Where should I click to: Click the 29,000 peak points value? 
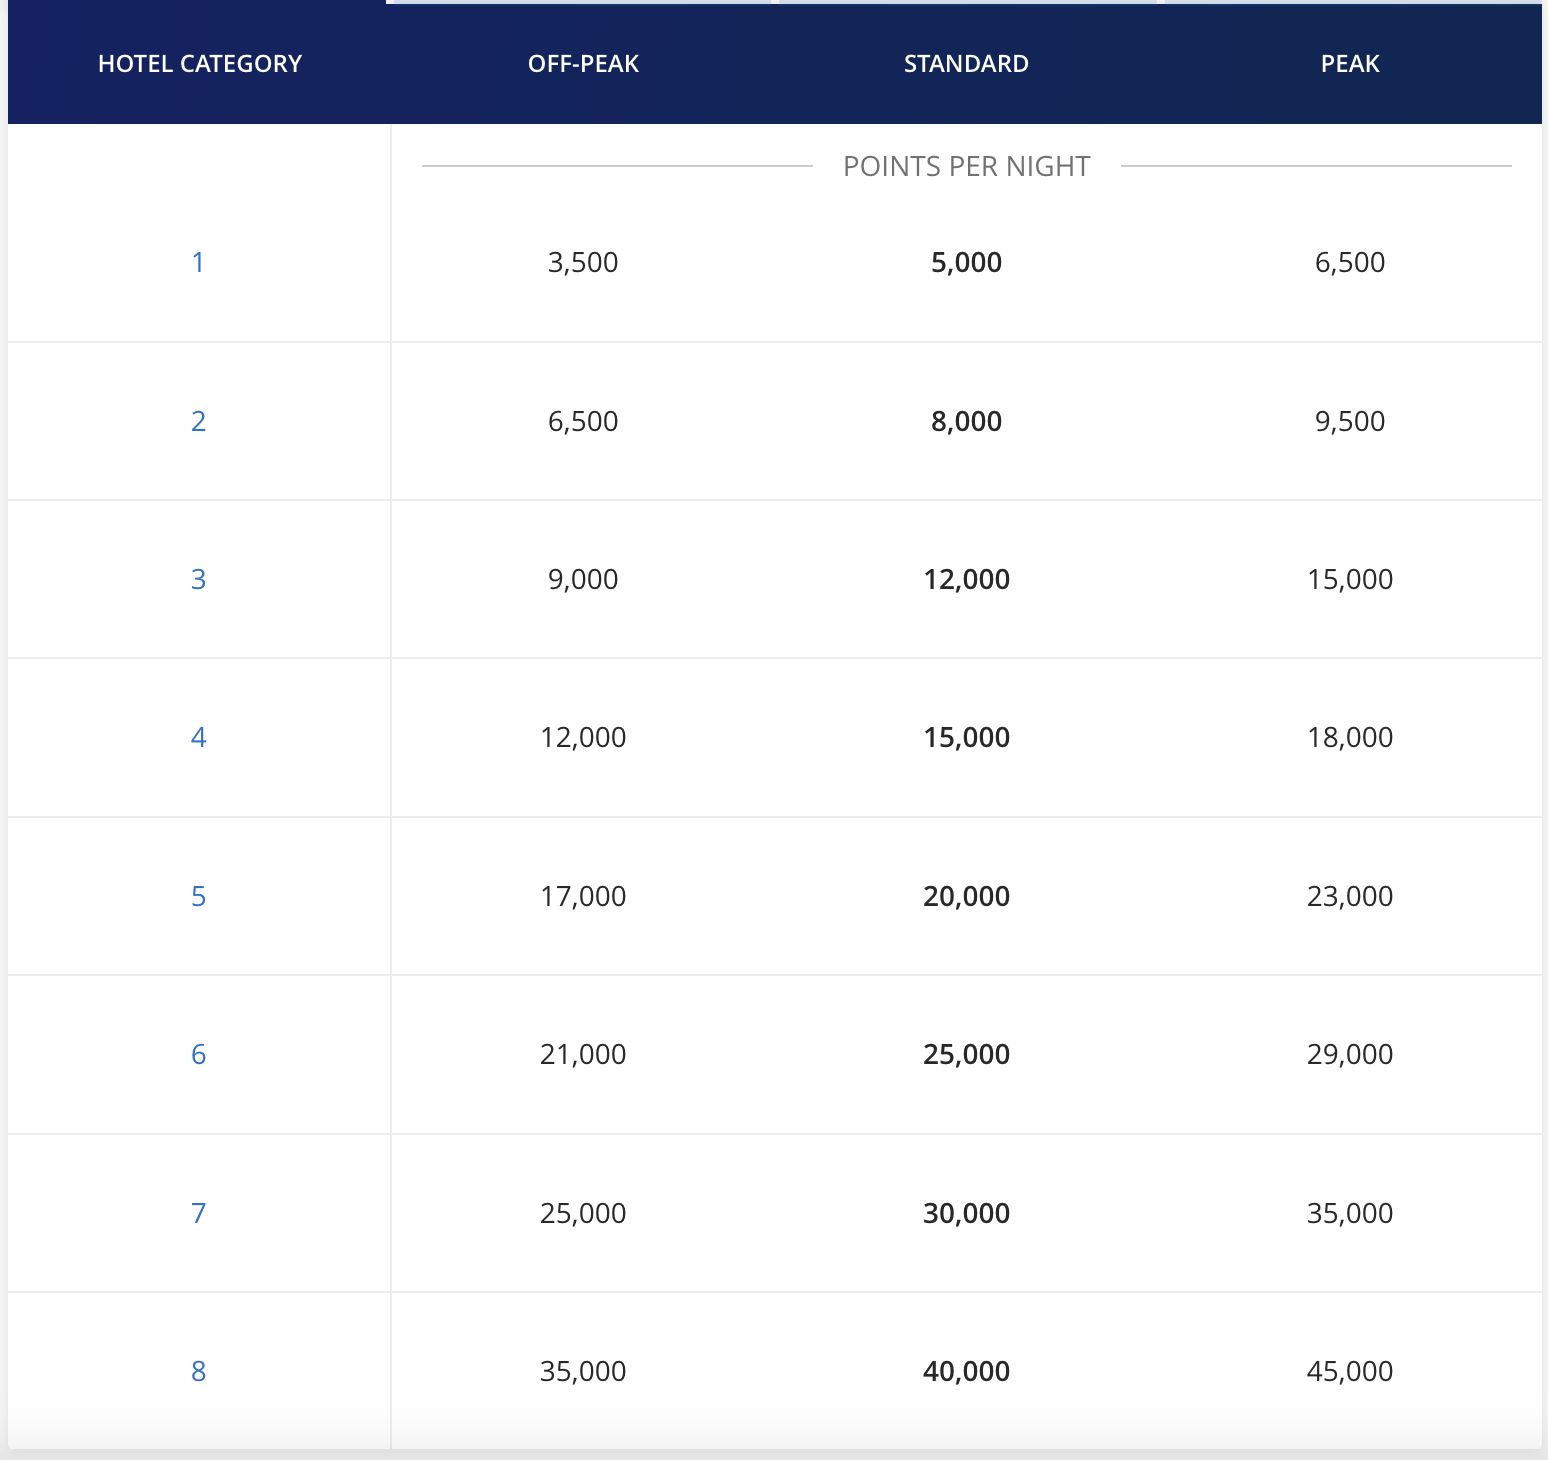coord(1350,1054)
